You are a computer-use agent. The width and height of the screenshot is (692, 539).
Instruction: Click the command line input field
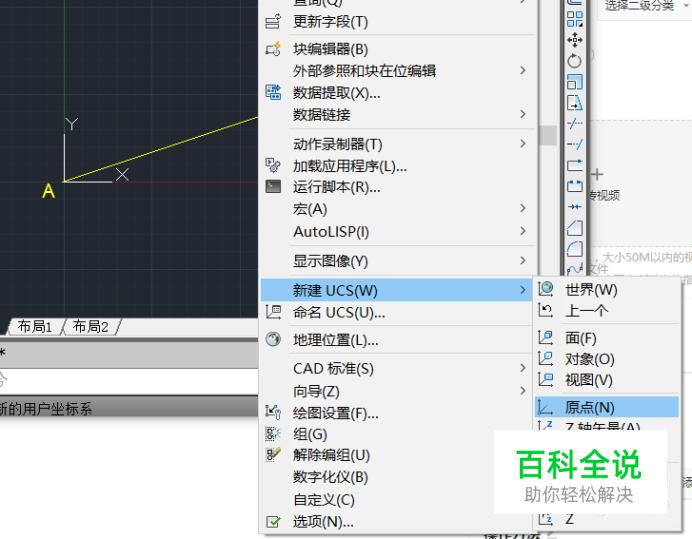(129, 381)
